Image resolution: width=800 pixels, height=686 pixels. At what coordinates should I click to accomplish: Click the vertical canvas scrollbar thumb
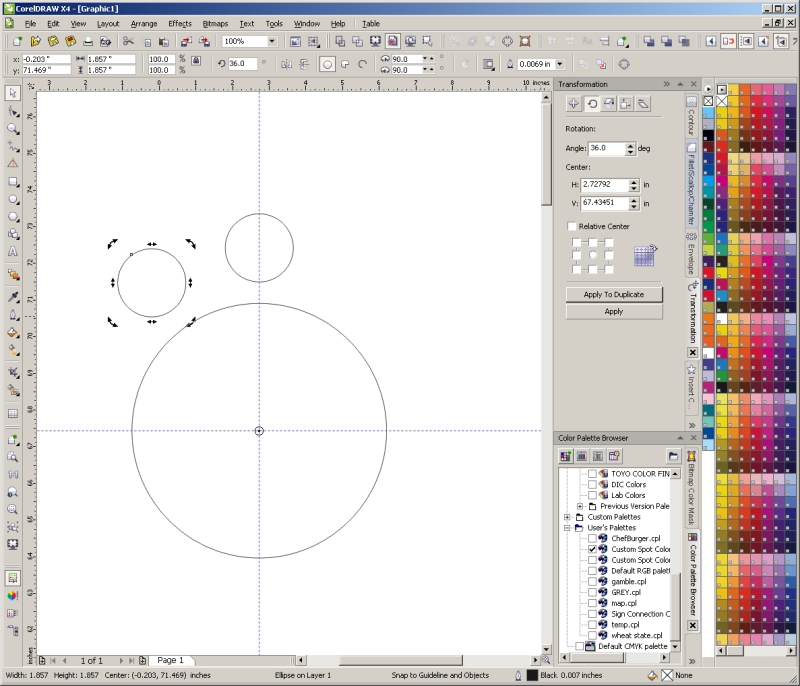pyautogui.click(x=546, y=154)
